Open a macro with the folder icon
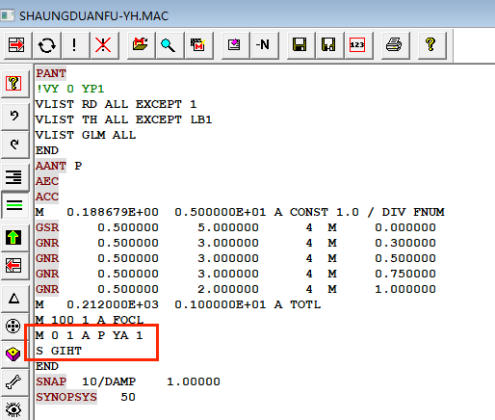495x420 pixels. pos(140,45)
